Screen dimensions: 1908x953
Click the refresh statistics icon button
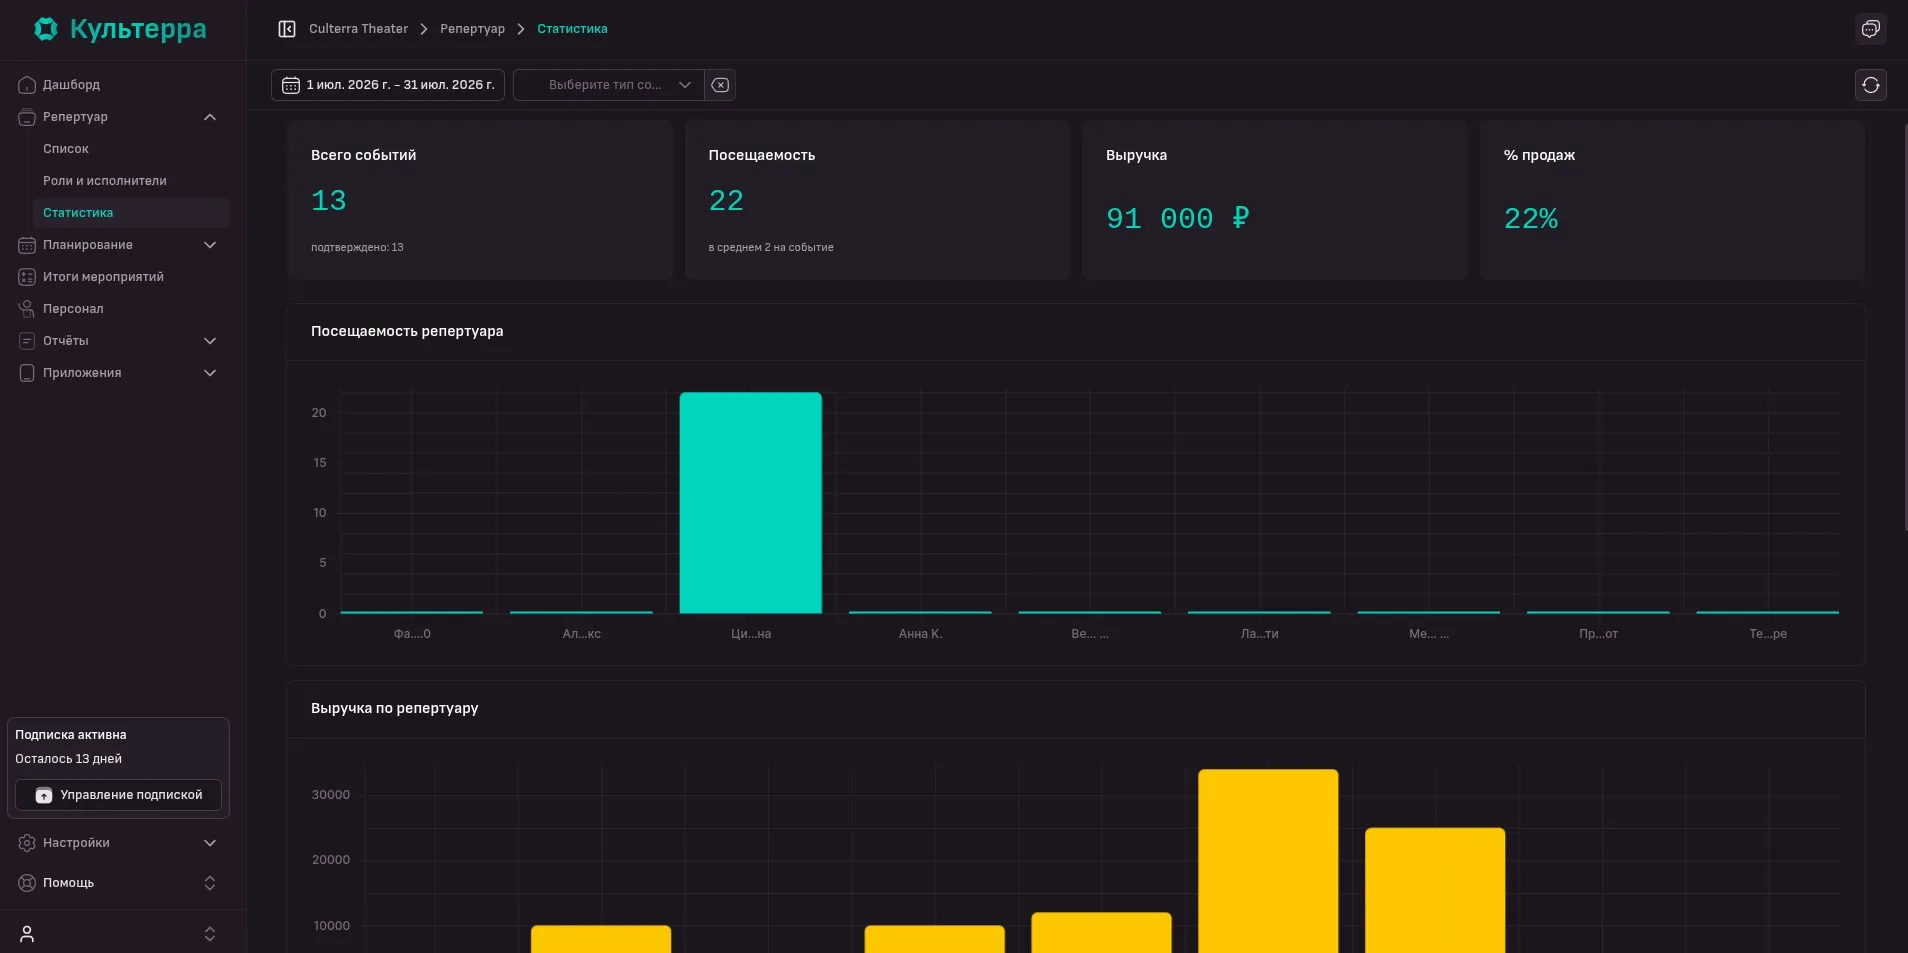pos(1871,85)
